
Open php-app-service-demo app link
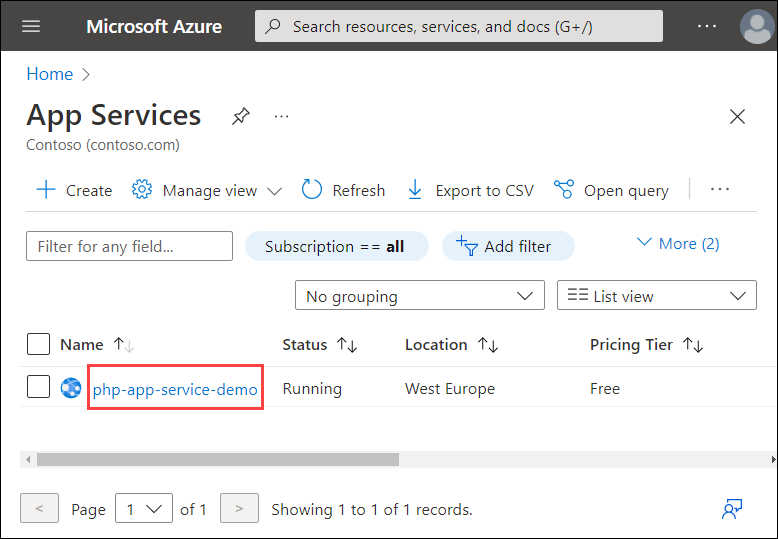coord(175,389)
